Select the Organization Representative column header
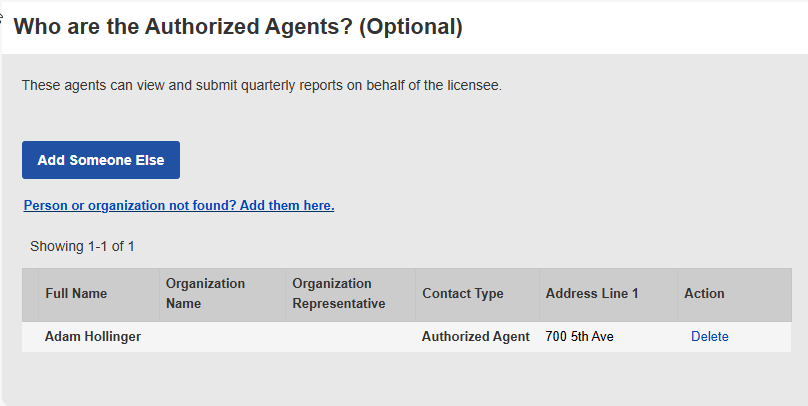Viewport: 808px width, 406px height. pos(338,294)
